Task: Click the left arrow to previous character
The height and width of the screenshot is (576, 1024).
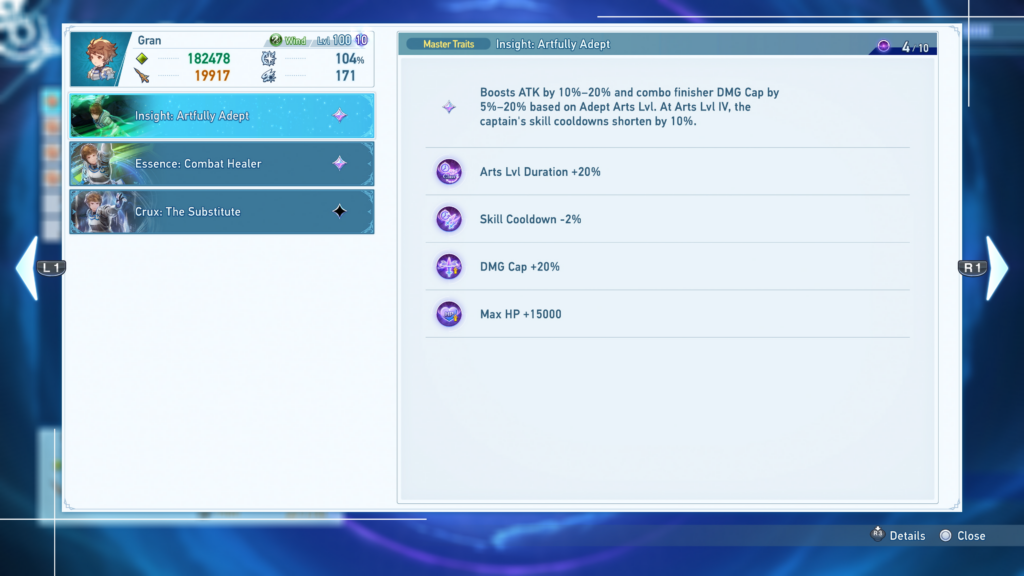Action: (27, 268)
